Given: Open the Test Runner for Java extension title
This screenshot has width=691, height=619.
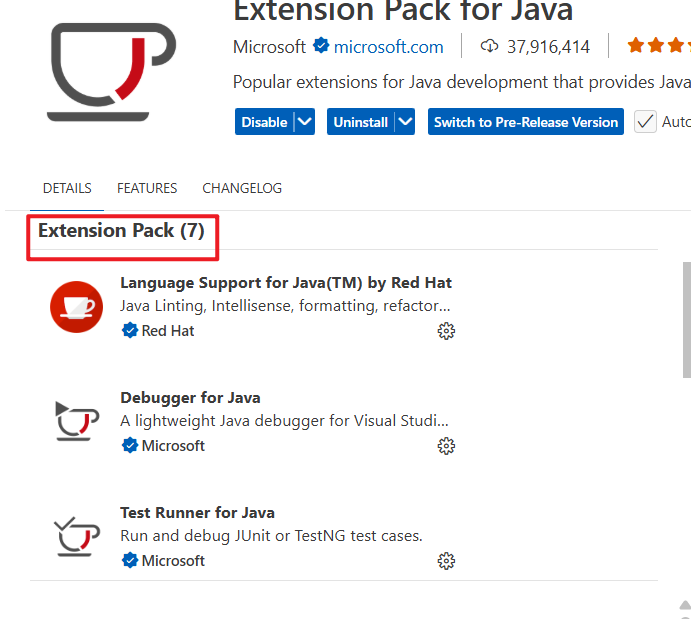Looking at the screenshot, I should tap(197, 513).
